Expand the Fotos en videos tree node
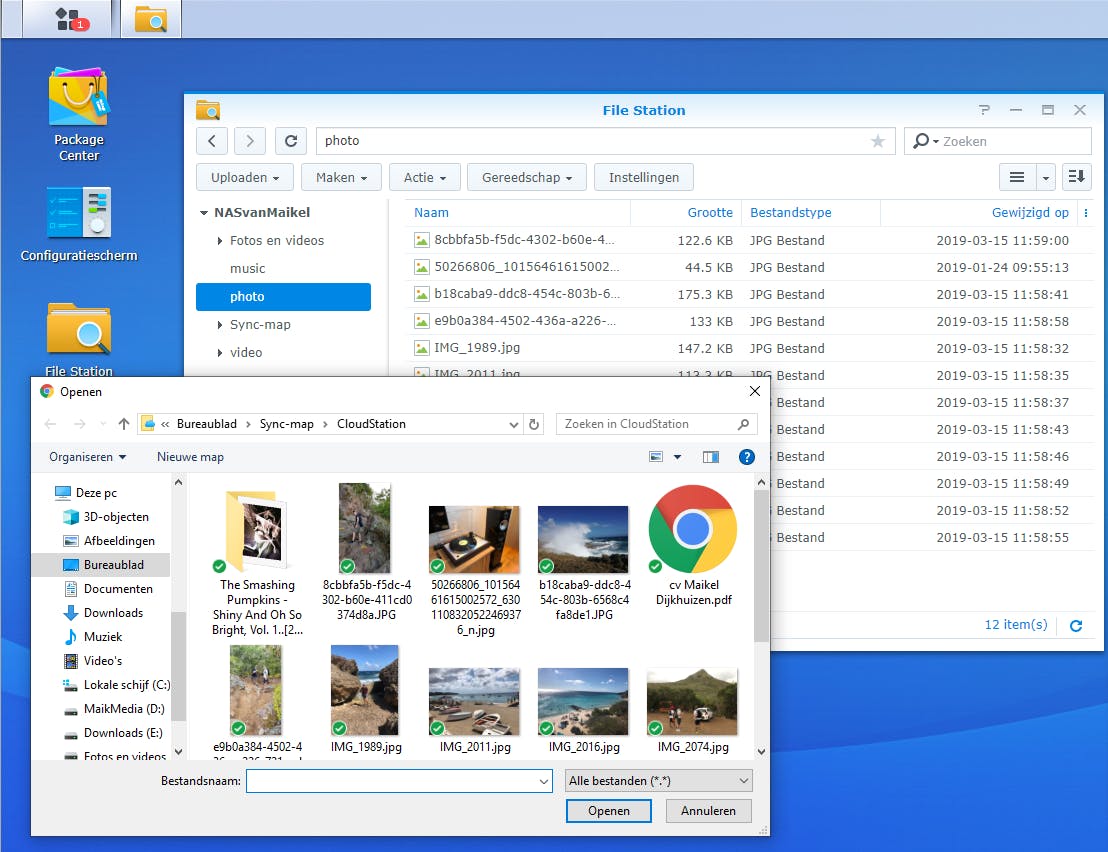Image resolution: width=1108 pixels, height=852 pixels. pos(220,241)
